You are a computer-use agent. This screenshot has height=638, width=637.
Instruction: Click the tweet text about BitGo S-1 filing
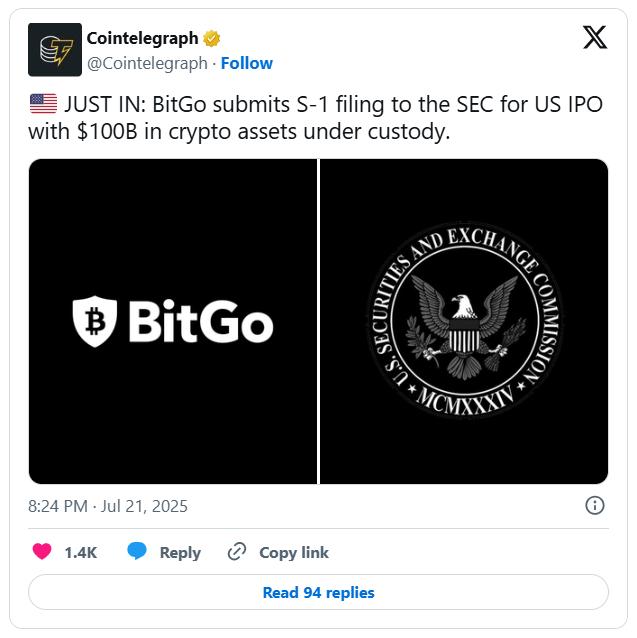(x=316, y=118)
